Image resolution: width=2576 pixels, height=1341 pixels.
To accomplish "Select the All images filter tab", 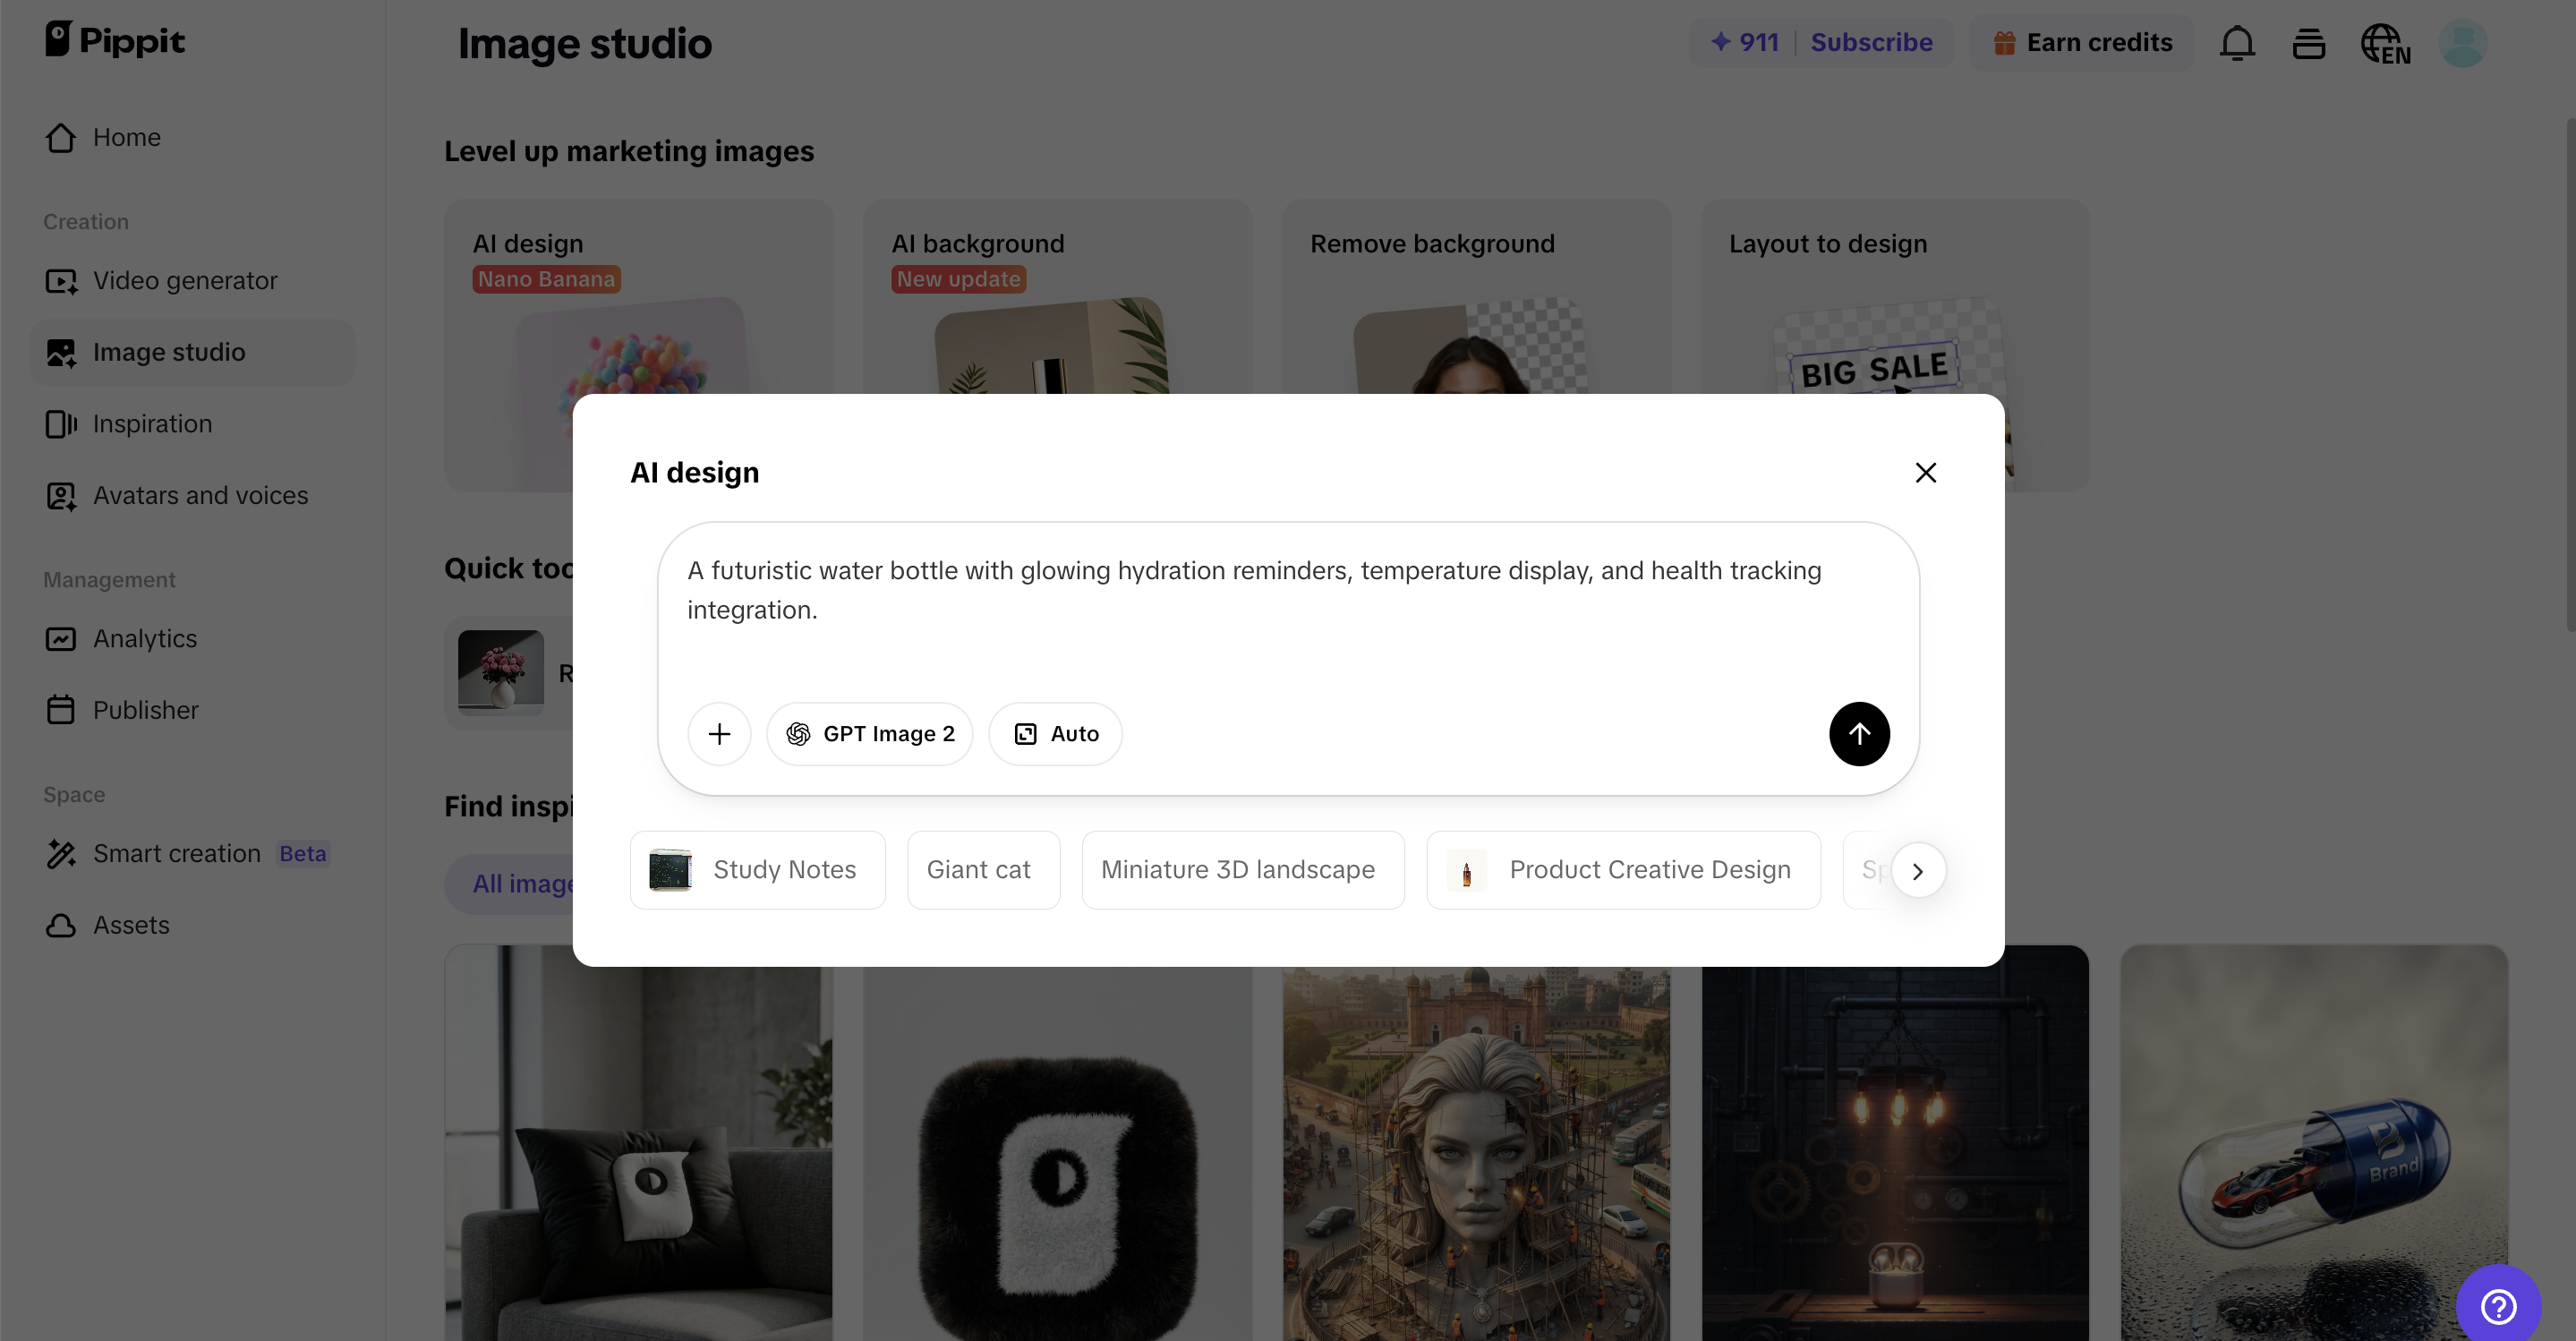I will coord(510,884).
